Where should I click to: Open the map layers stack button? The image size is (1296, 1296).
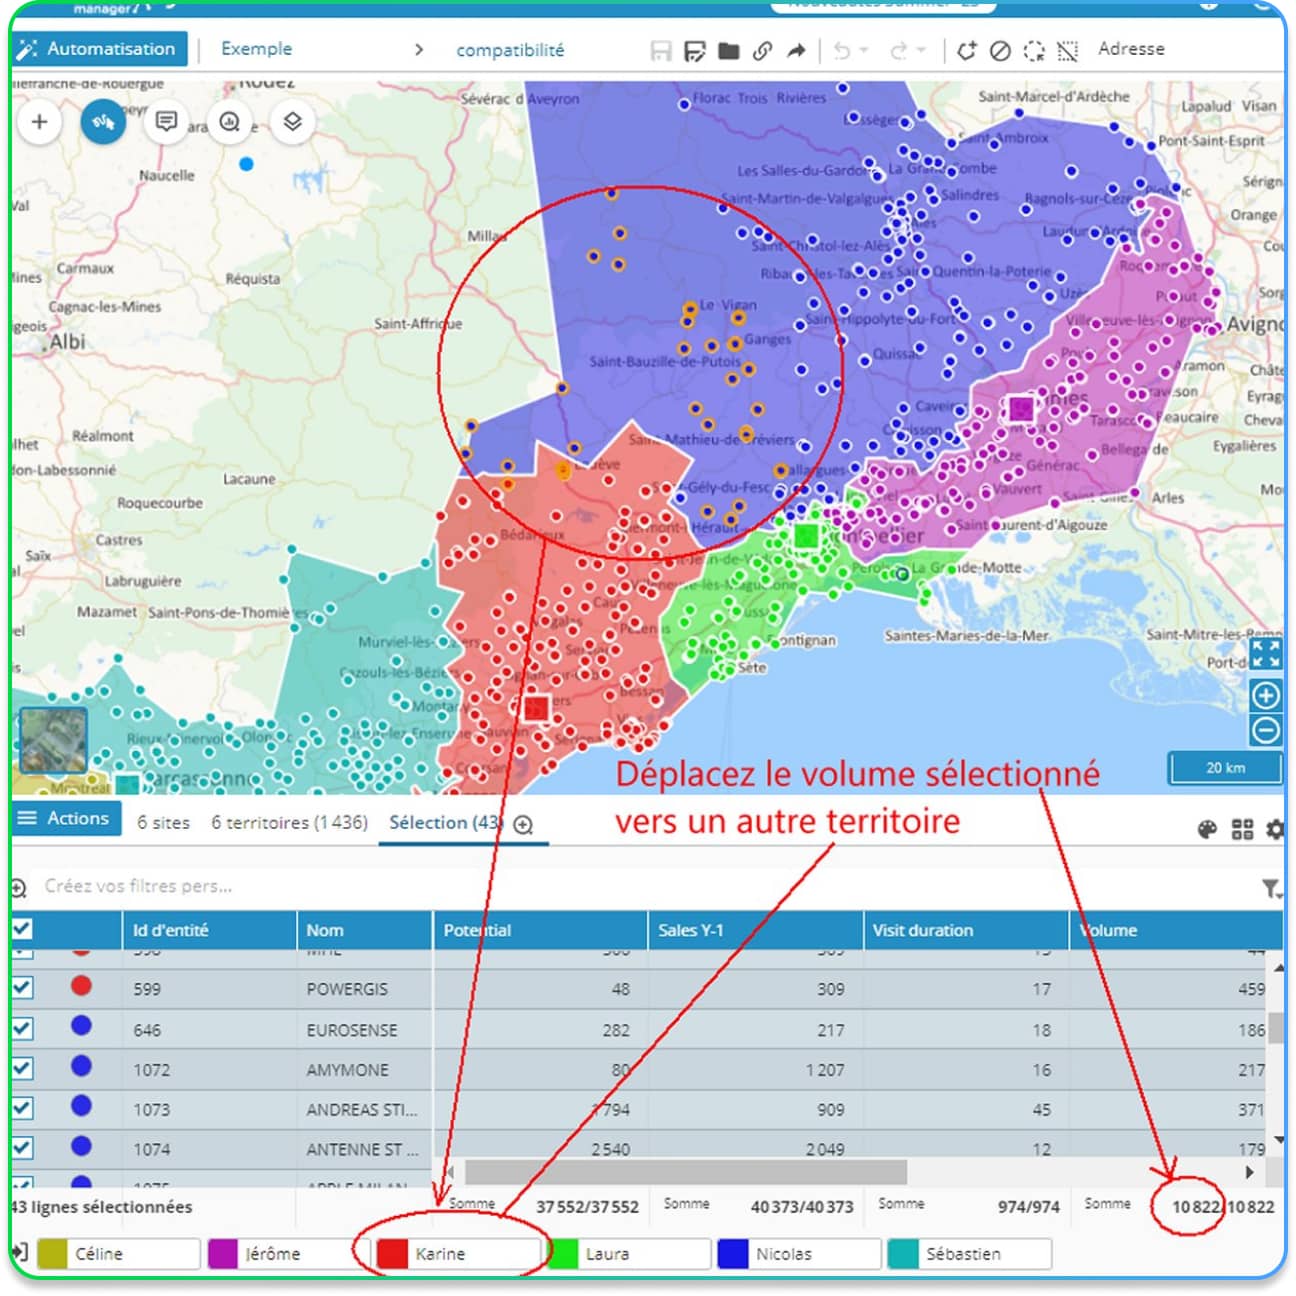292,122
